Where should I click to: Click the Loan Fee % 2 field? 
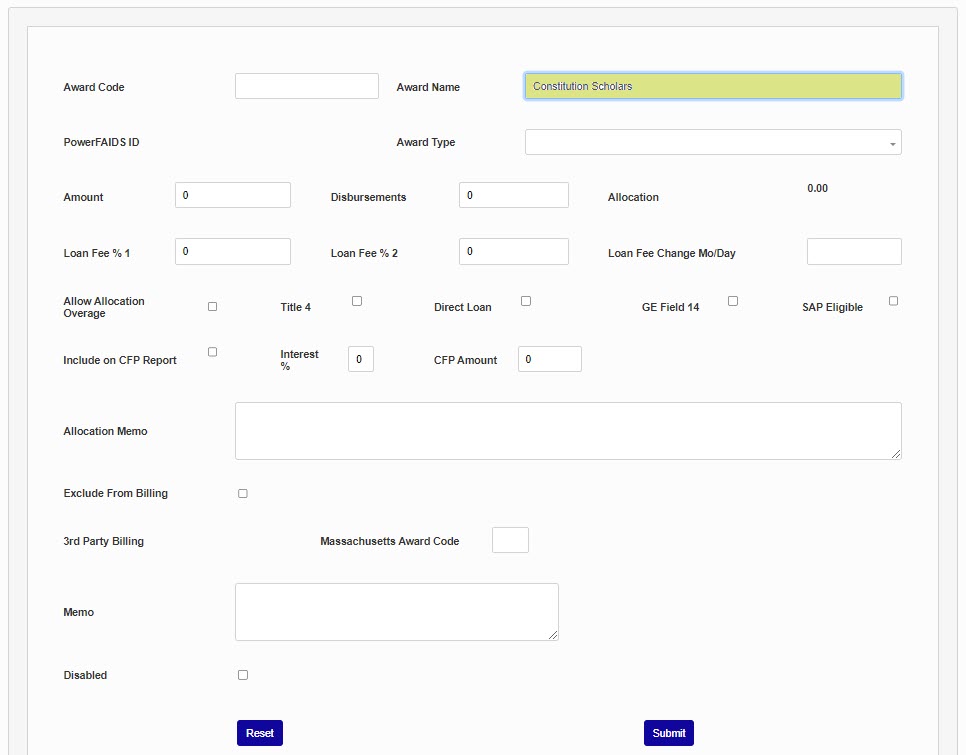(x=513, y=251)
